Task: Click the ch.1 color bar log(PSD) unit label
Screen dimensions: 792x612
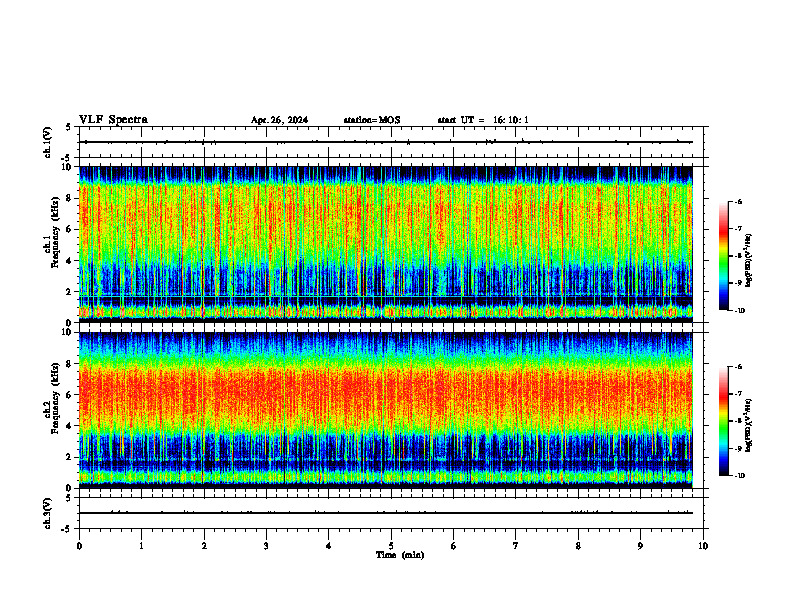Action: coord(749,261)
